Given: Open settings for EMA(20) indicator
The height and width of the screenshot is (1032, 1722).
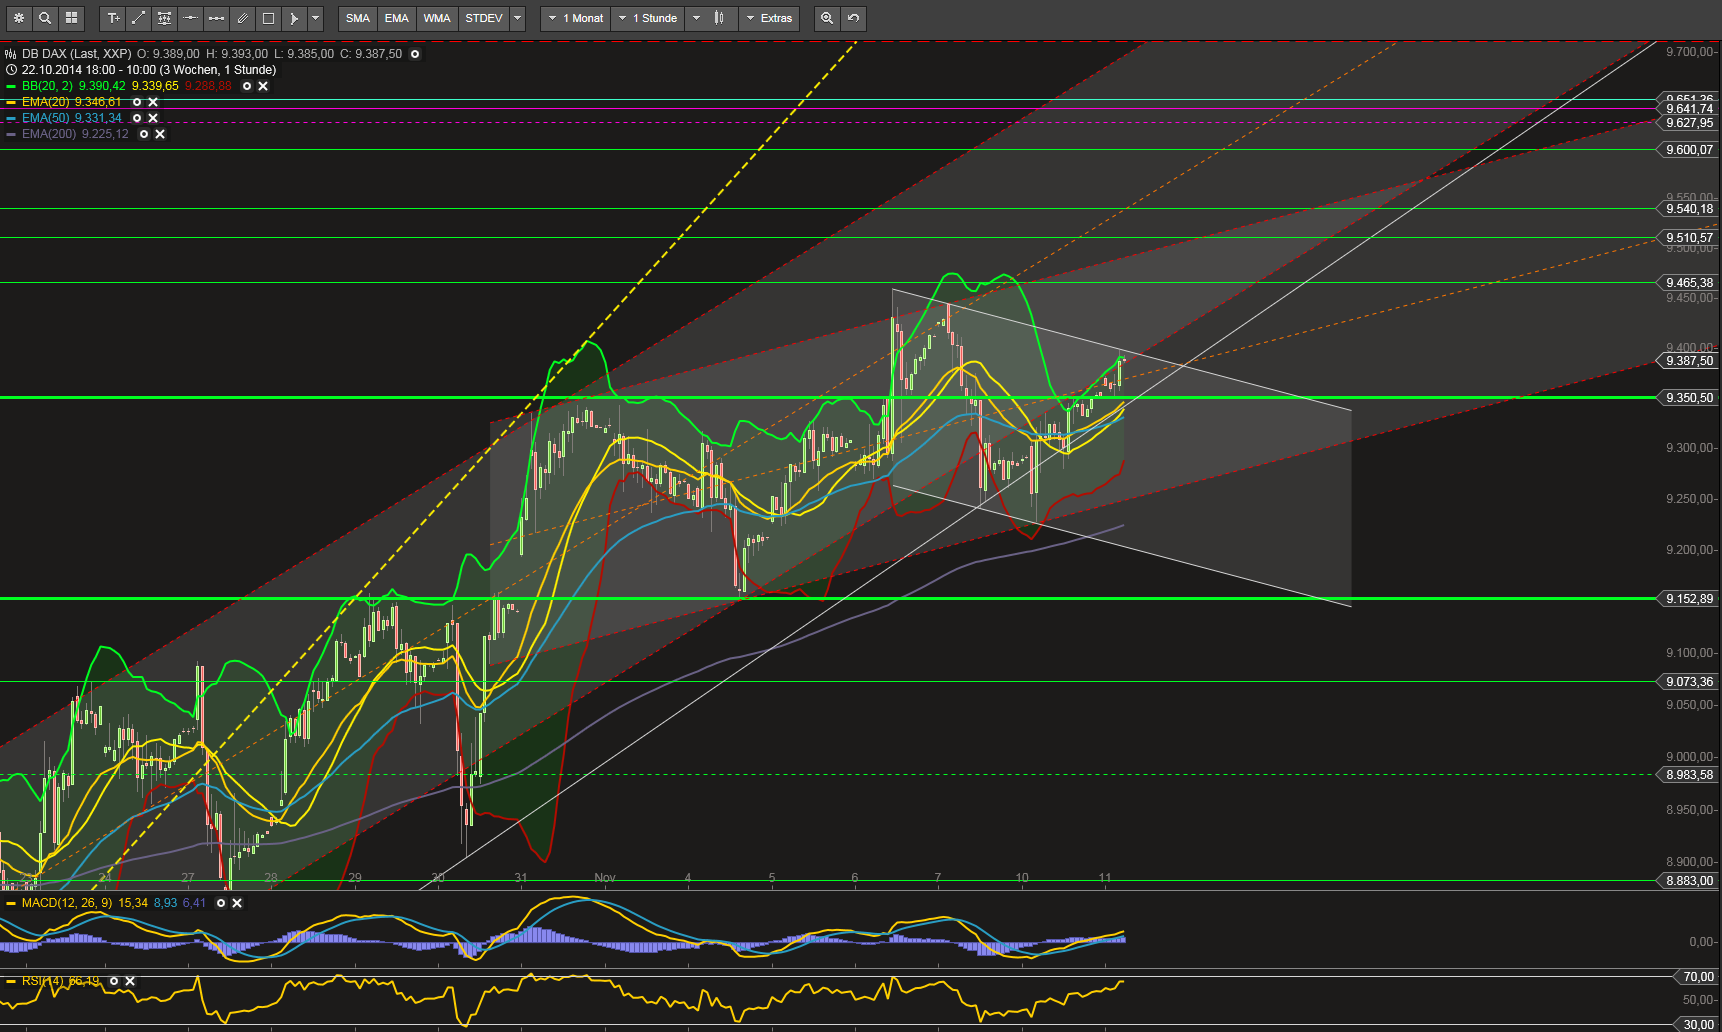Looking at the screenshot, I should (x=137, y=102).
